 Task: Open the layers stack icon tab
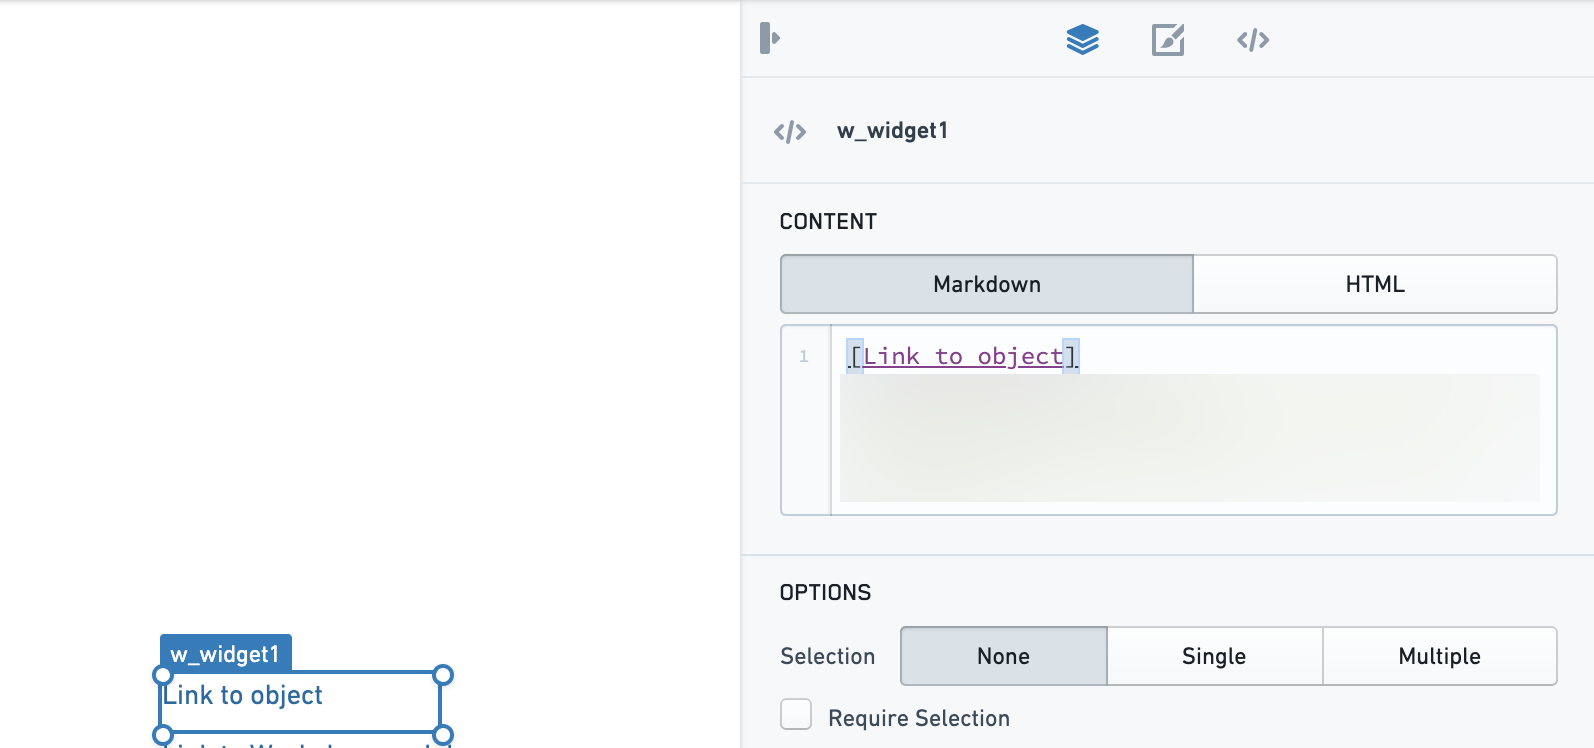[x=1082, y=39]
